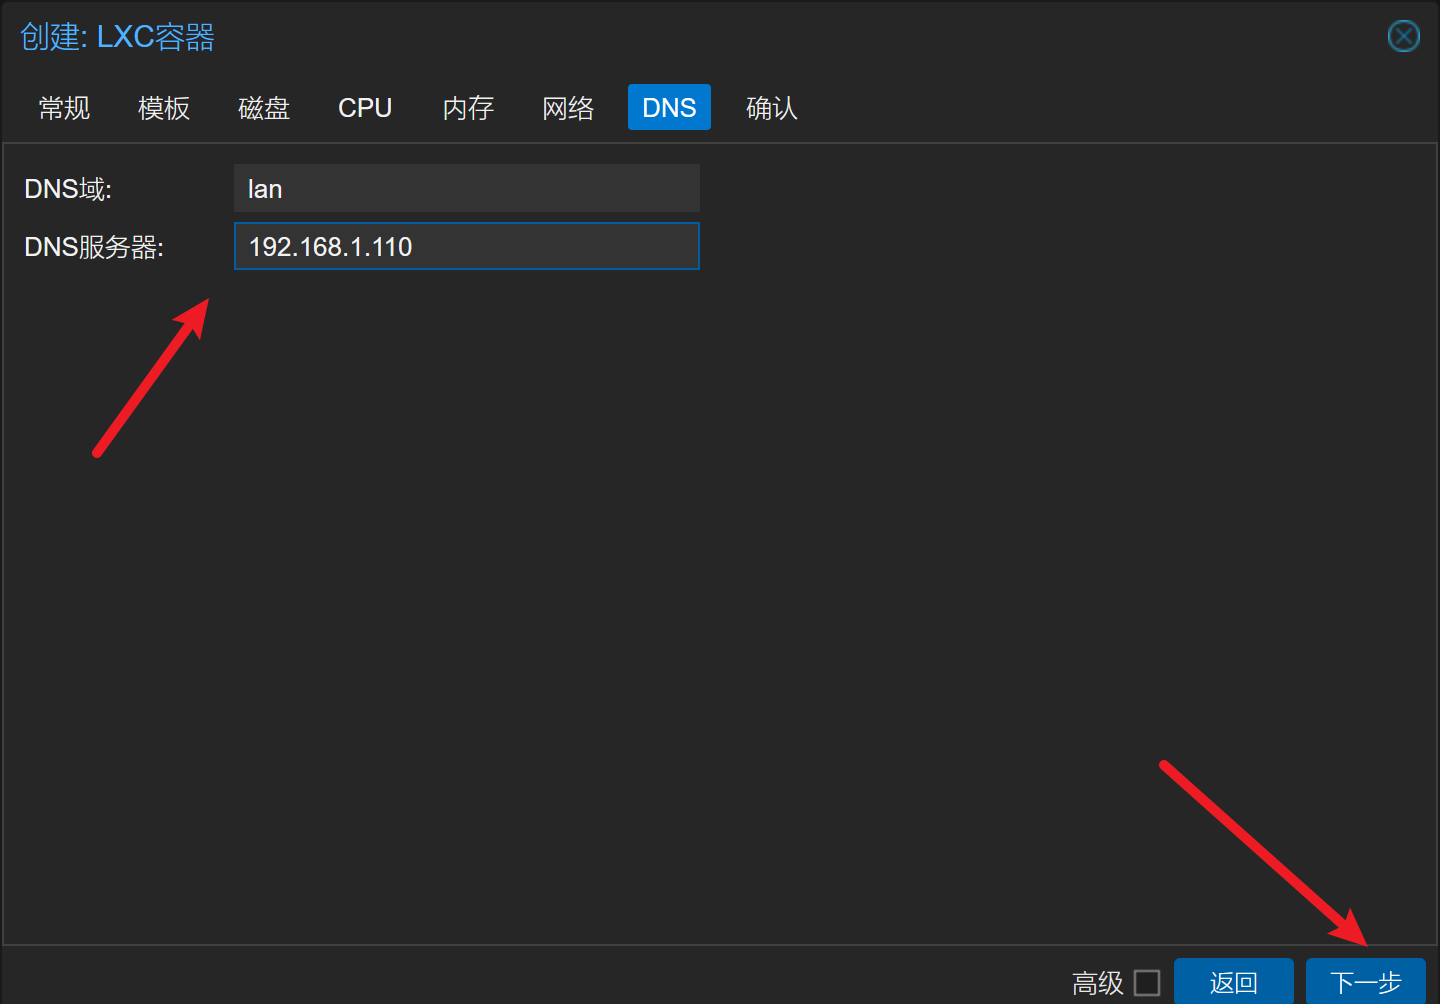Jump to the 确认 tab
Image resolution: width=1440 pixels, height=1004 pixels.
771,108
